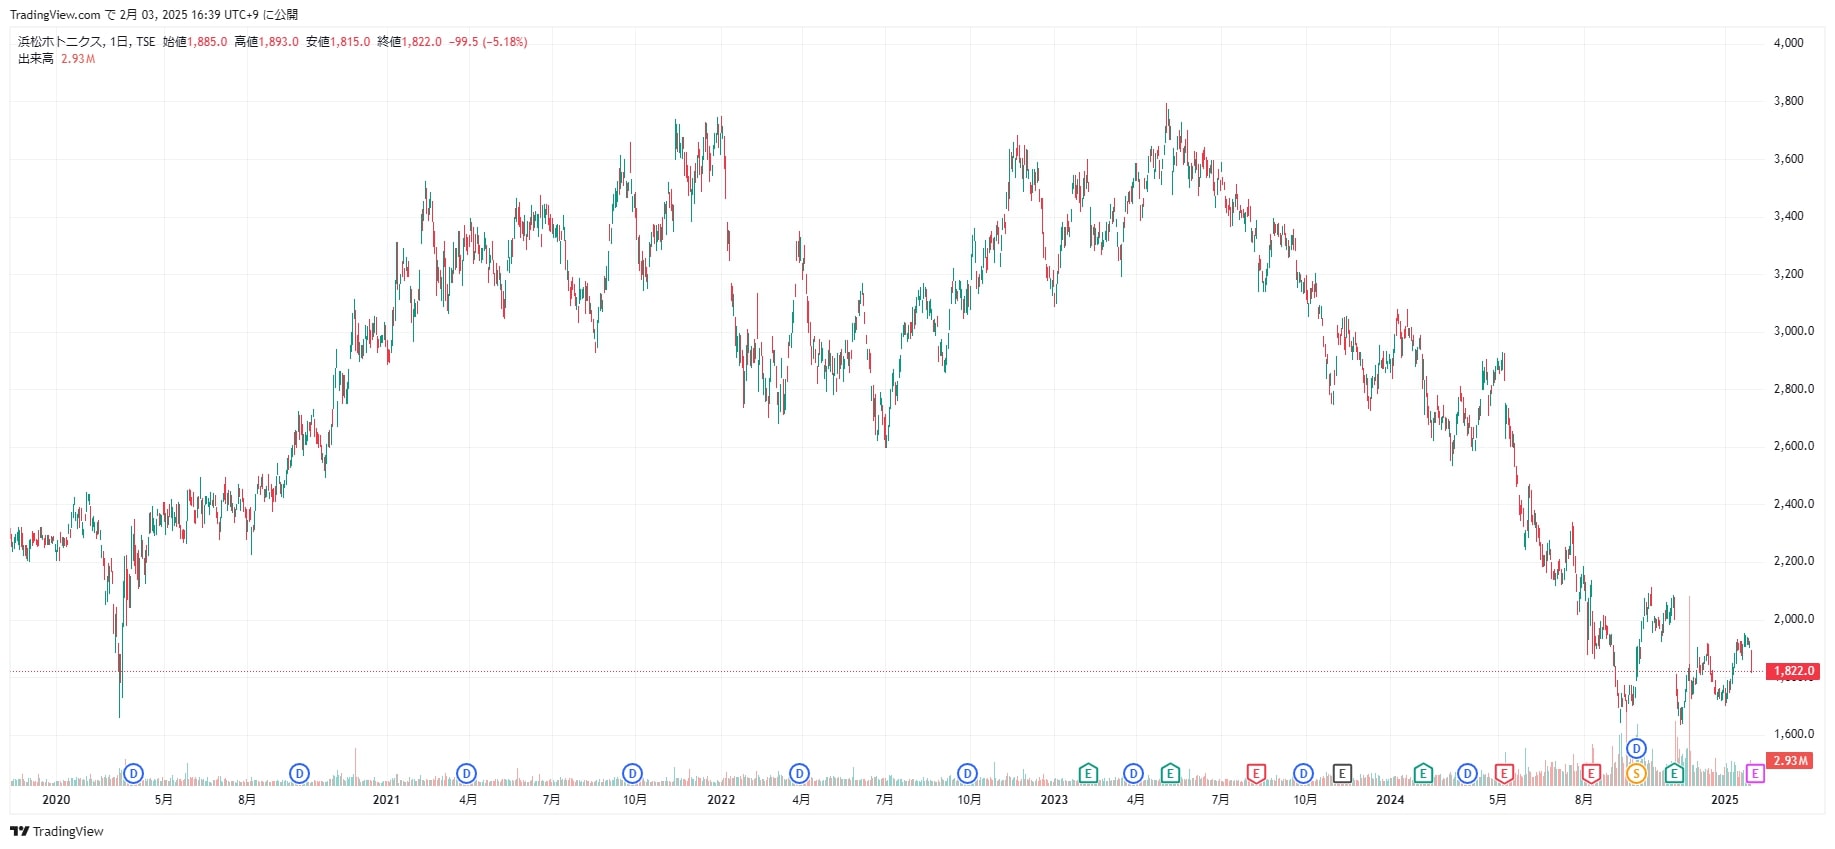
Task: Open the dividend D marker beside 10月 2021
Action: point(632,773)
